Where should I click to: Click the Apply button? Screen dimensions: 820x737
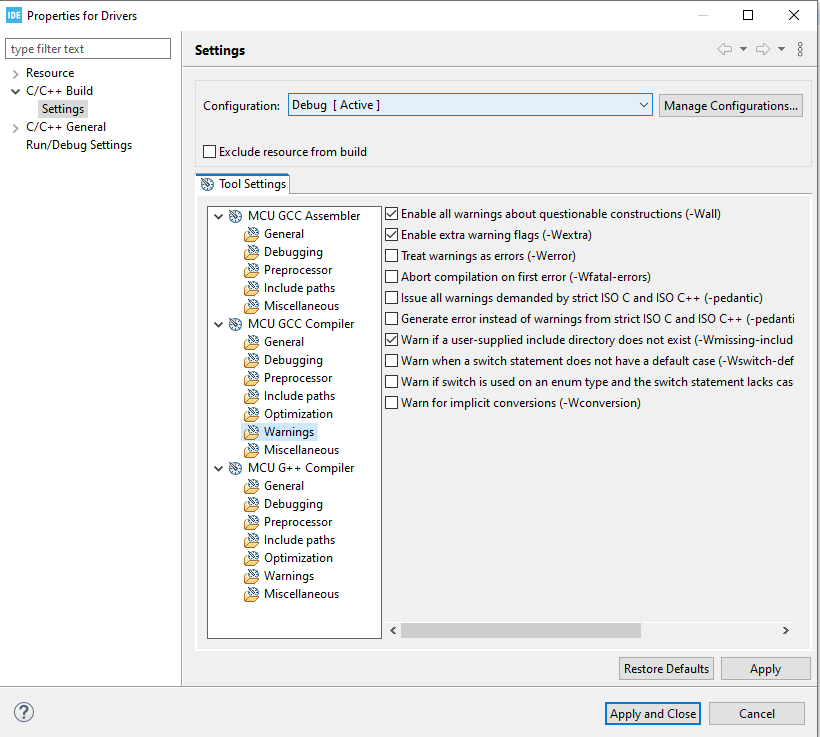765,668
